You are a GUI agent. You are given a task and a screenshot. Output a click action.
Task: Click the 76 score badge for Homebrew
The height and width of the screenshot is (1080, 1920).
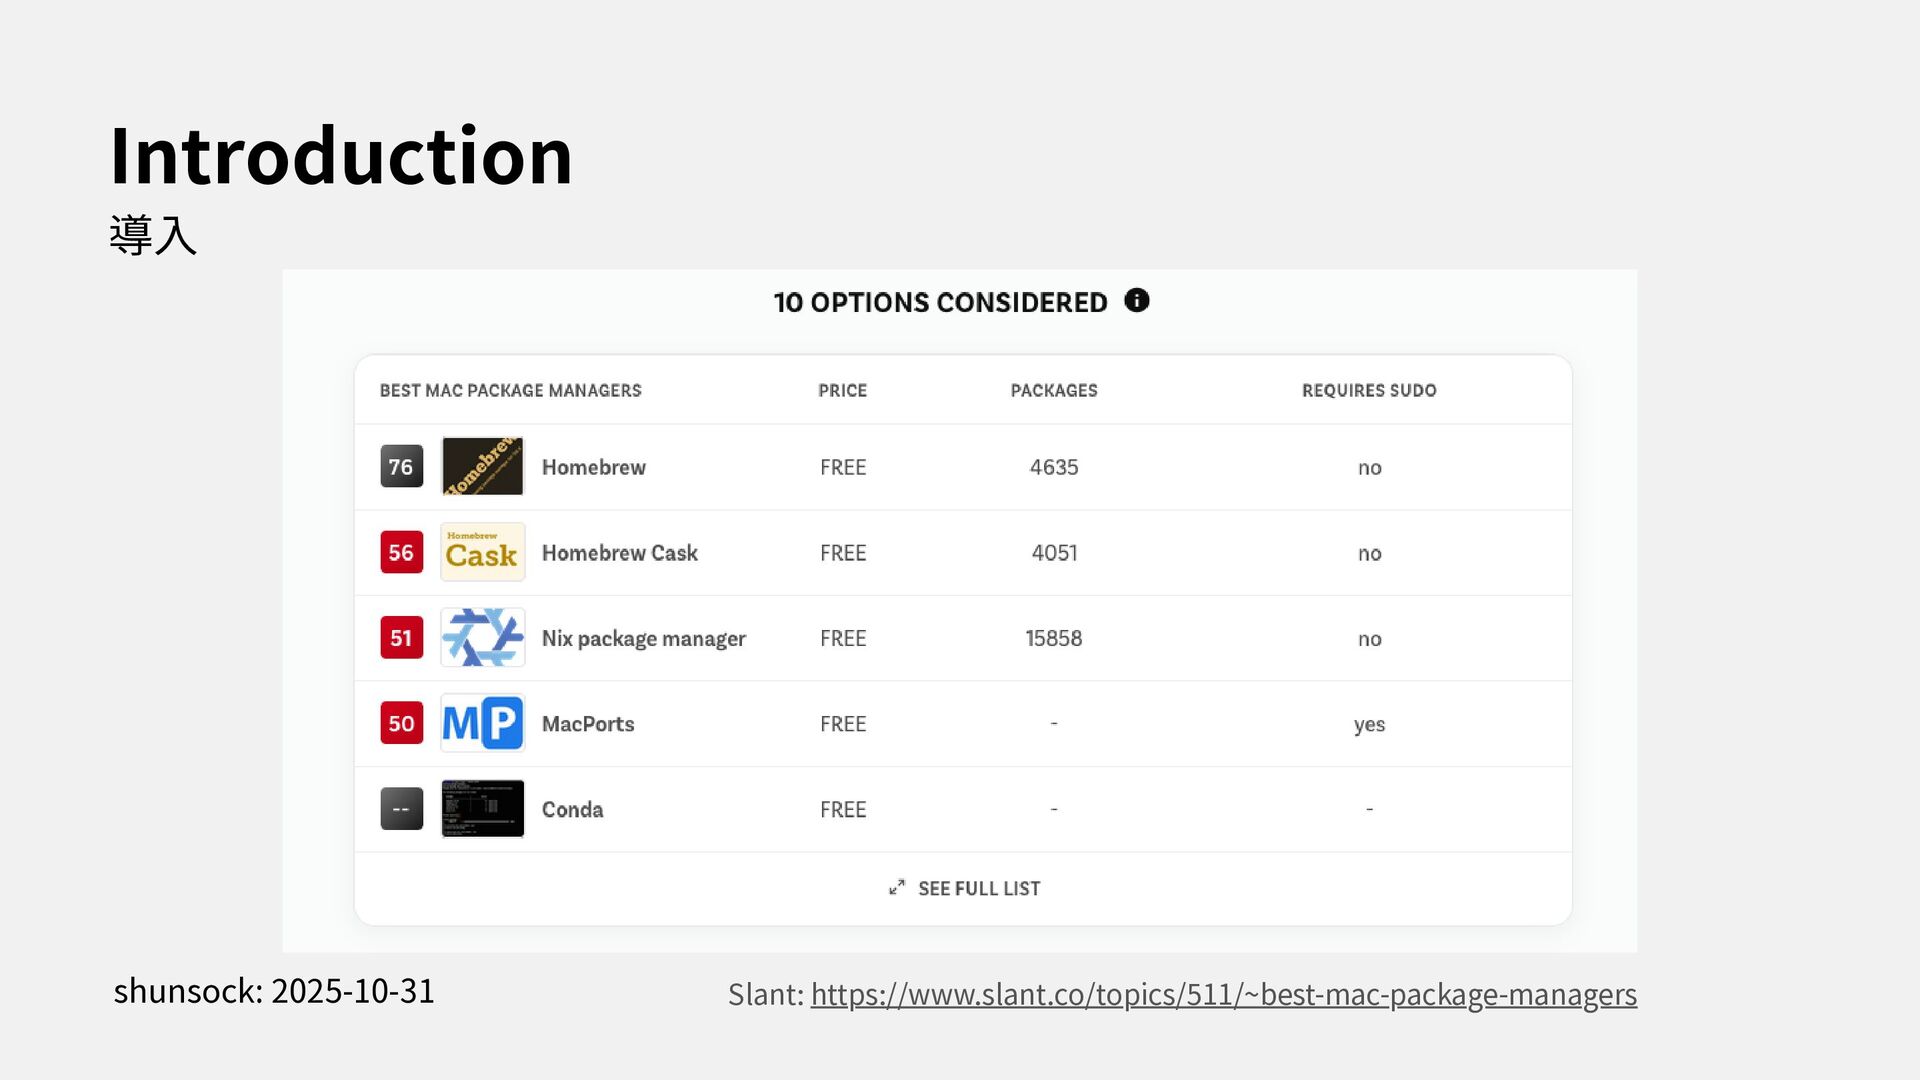click(401, 466)
